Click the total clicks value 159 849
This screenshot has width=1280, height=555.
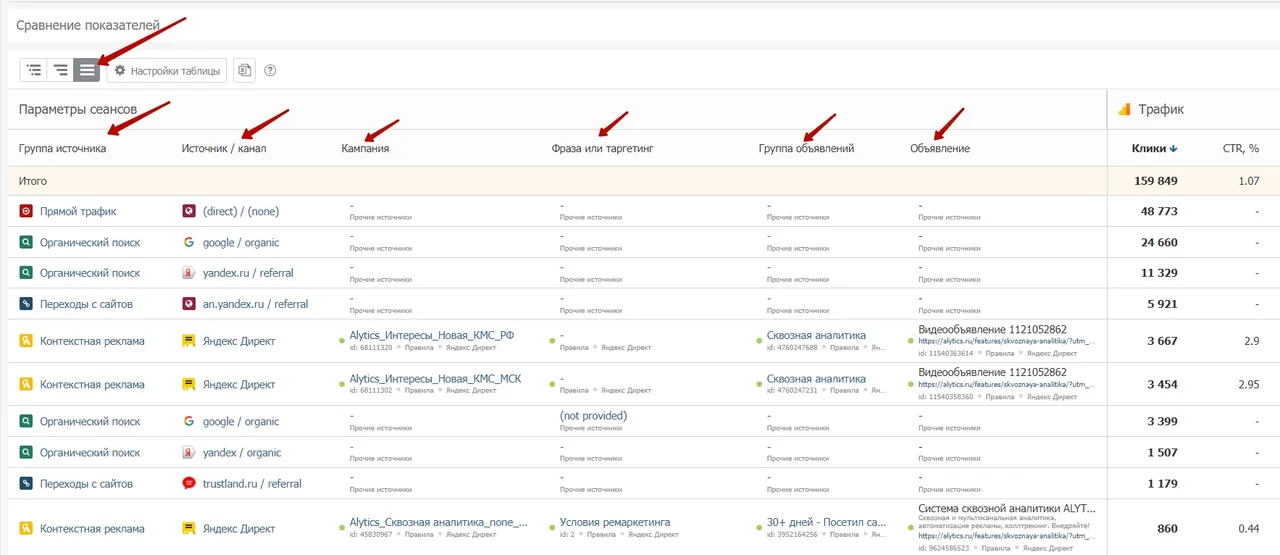coord(1155,181)
